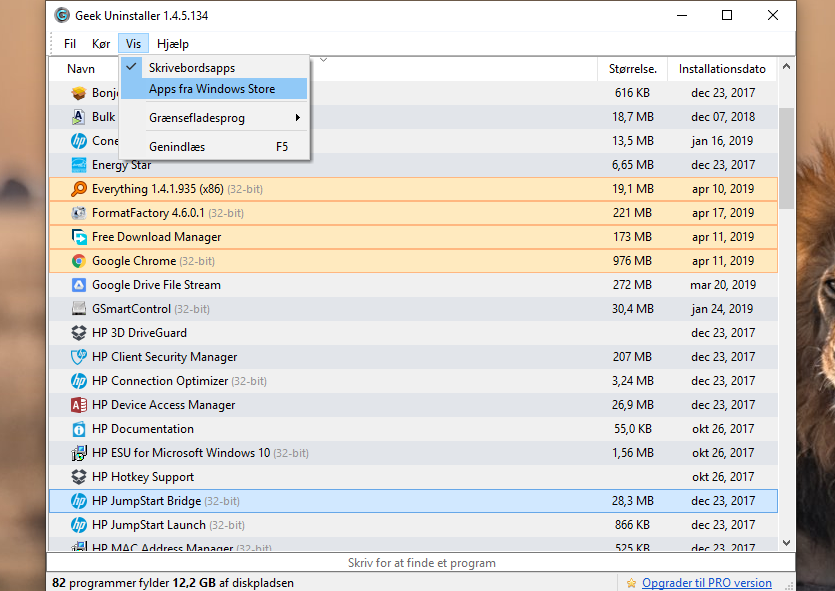Click the Opgrader til PRO version link
This screenshot has height=591, width=835.
pos(706,583)
